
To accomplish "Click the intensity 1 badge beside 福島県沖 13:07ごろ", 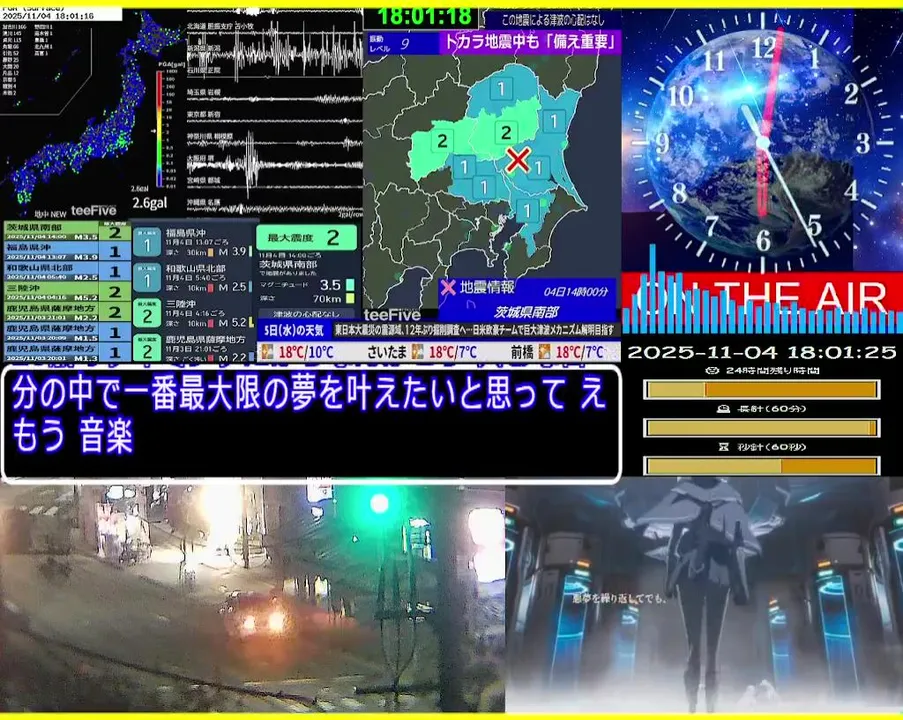I will coord(147,243).
